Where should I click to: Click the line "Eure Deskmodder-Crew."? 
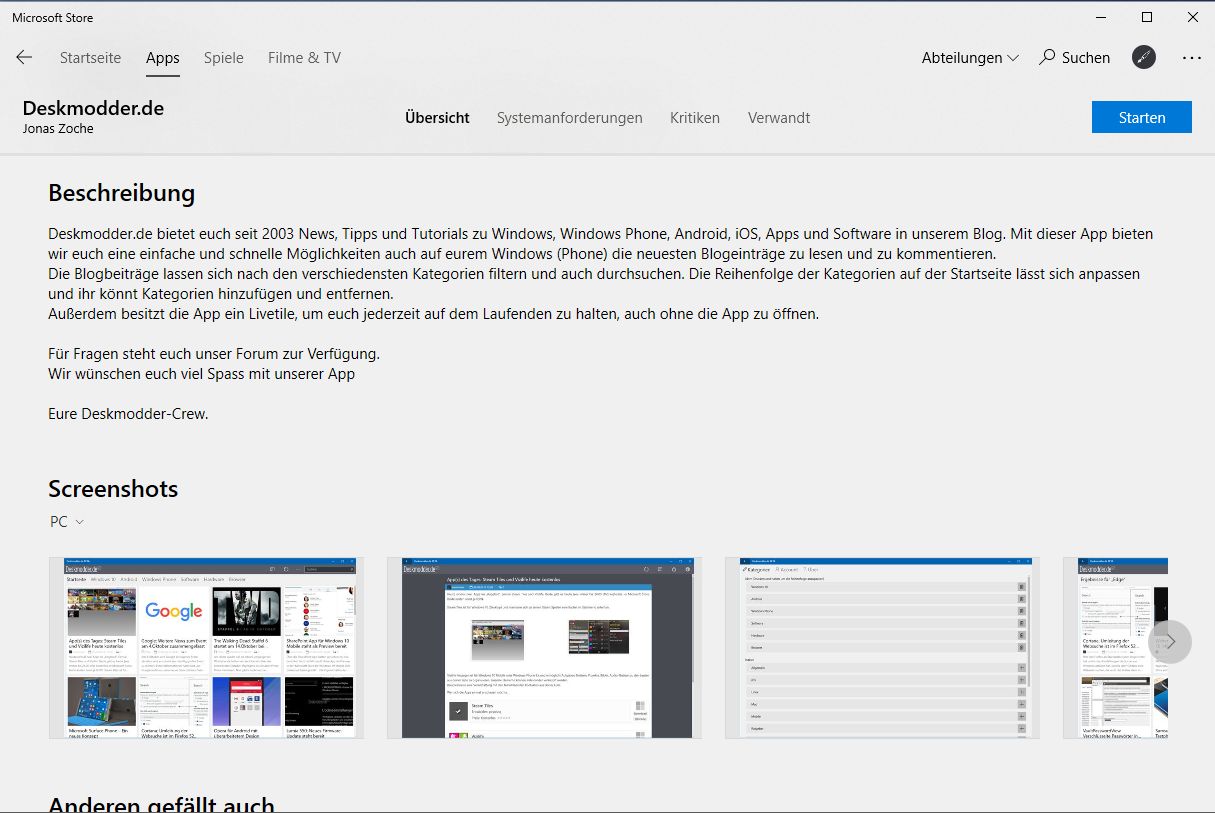tap(128, 413)
